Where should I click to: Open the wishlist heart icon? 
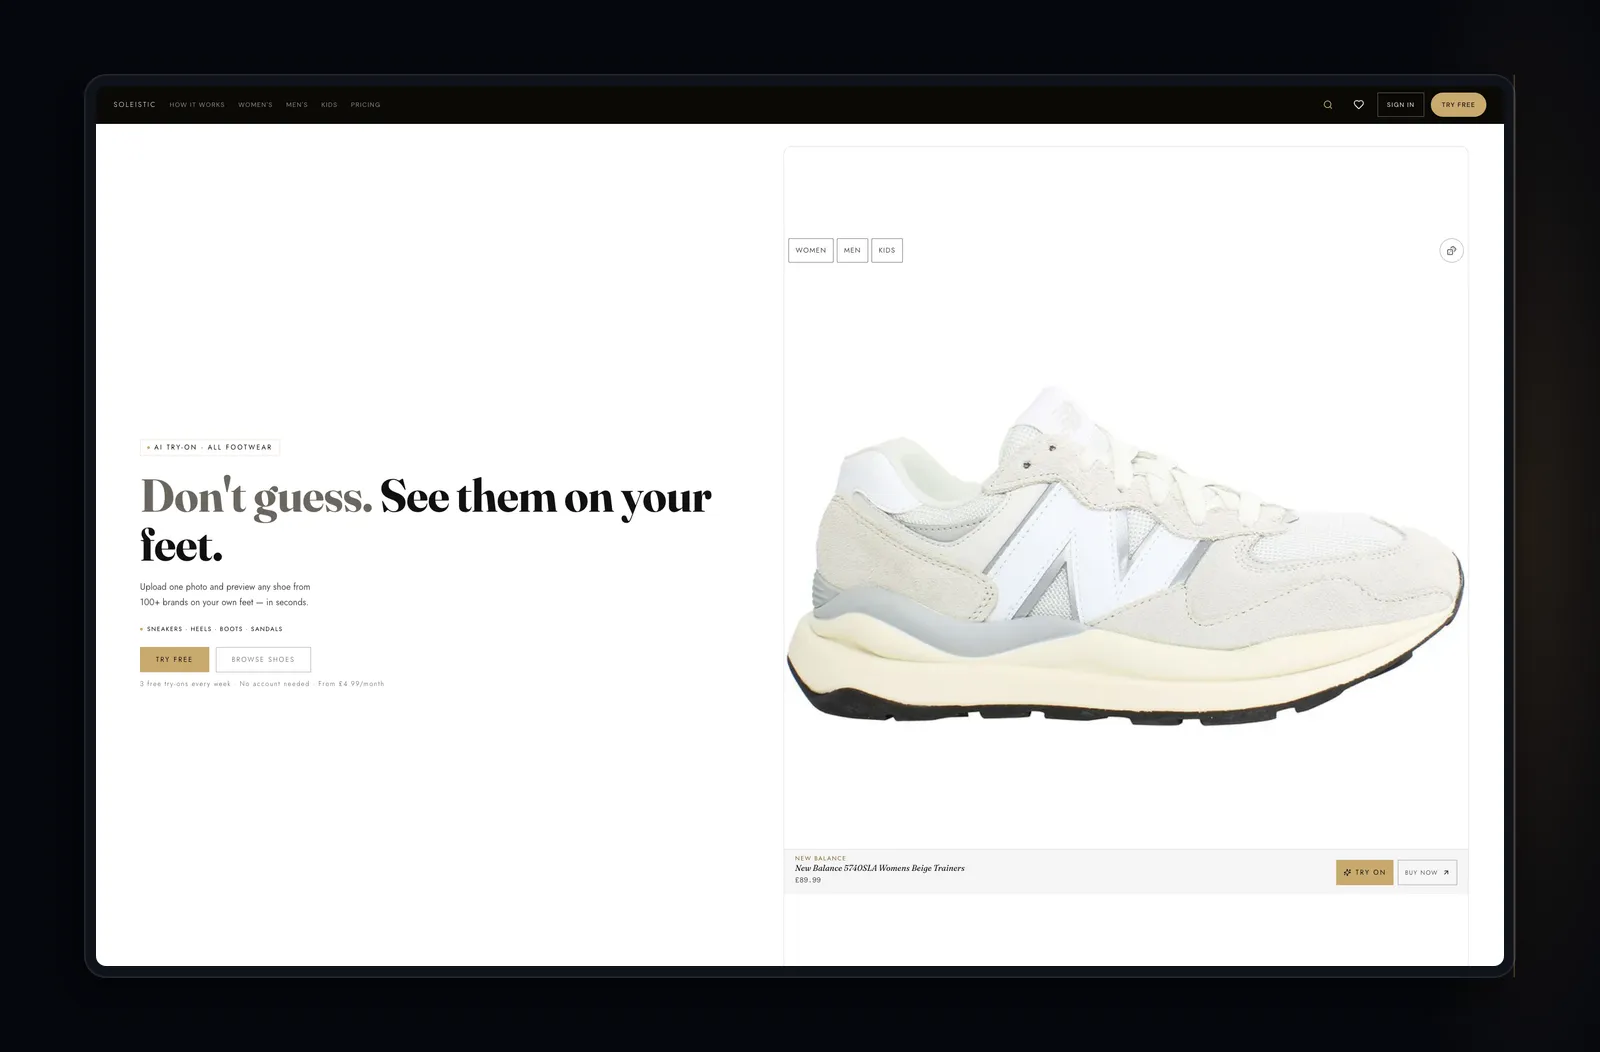tap(1358, 105)
